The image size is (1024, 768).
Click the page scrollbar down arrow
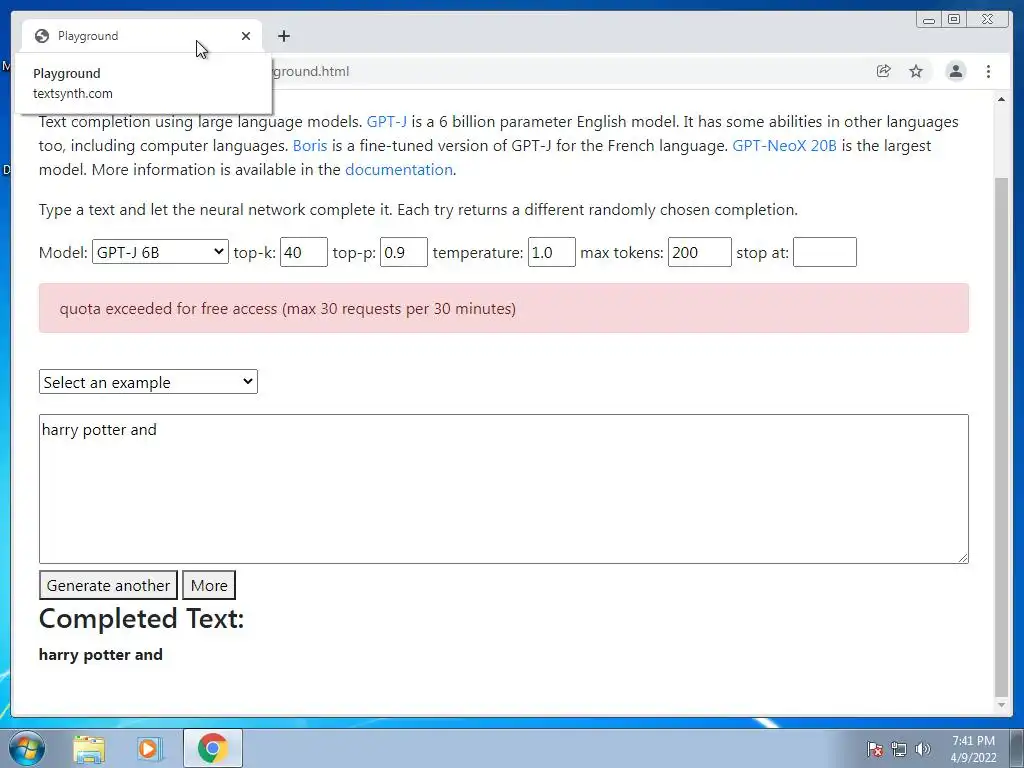[x=1001, y=705]
